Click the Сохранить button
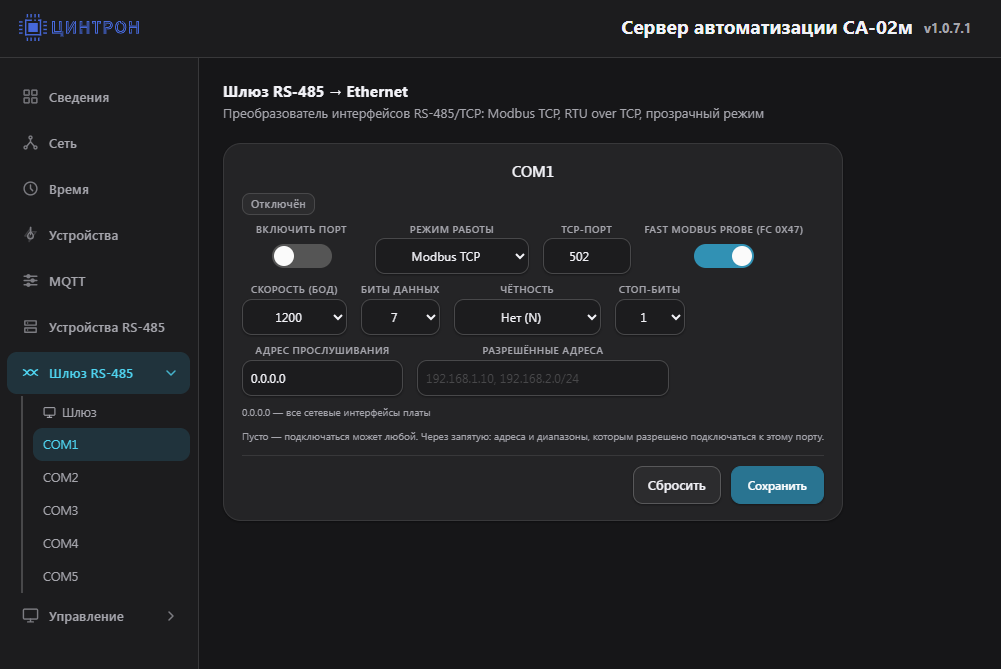 (x=777, y=485)
